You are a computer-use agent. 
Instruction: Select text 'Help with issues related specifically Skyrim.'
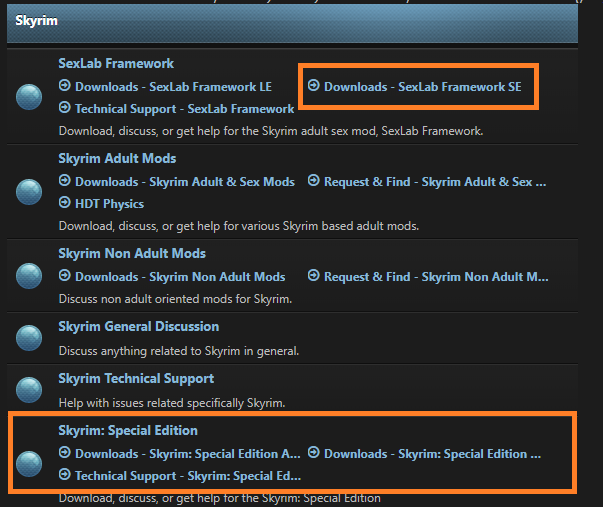(x=172, y=403)
